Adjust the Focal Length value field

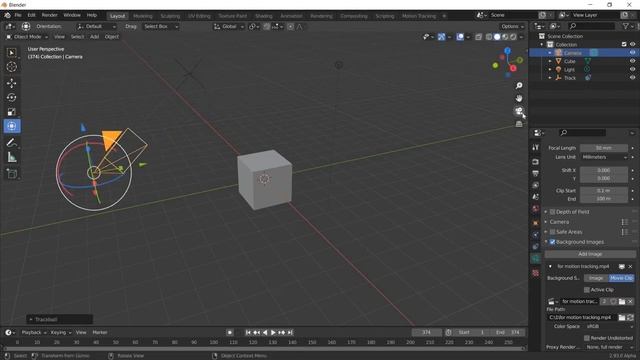[604, 148]
